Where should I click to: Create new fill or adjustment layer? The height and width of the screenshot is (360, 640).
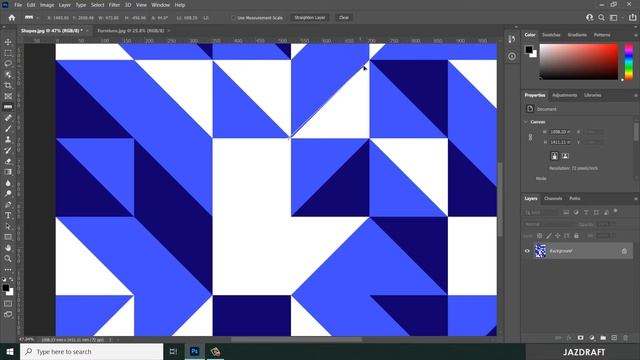592,338
